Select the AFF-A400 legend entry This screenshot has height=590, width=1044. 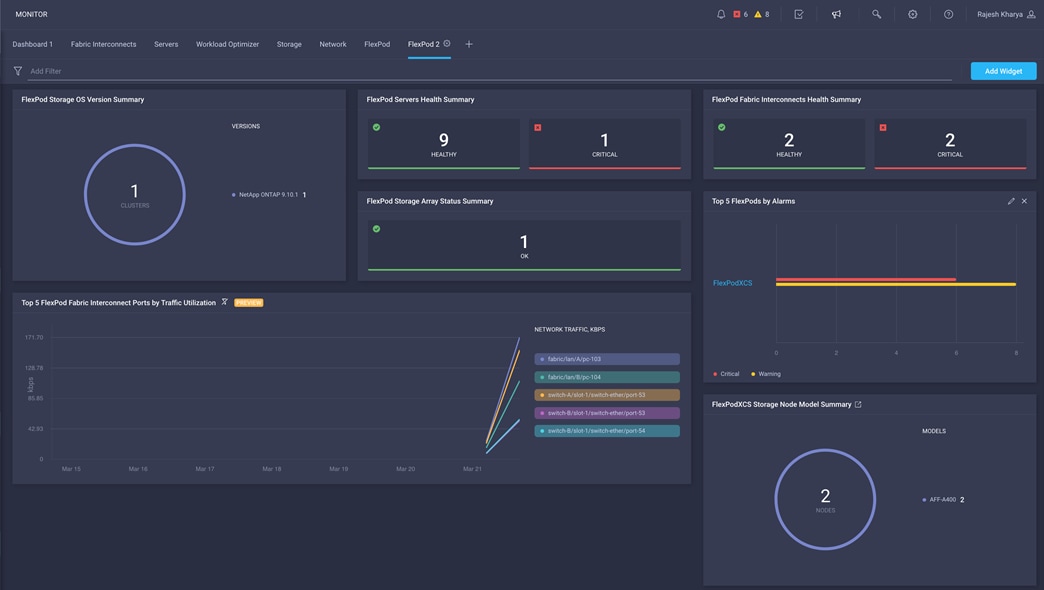coord(943,499)
